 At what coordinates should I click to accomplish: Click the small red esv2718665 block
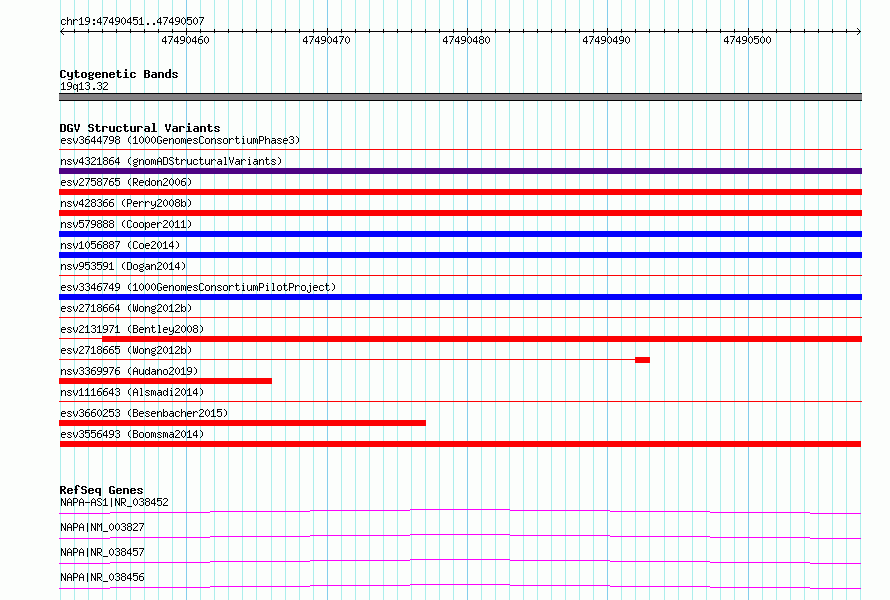[x=643, y=360]
